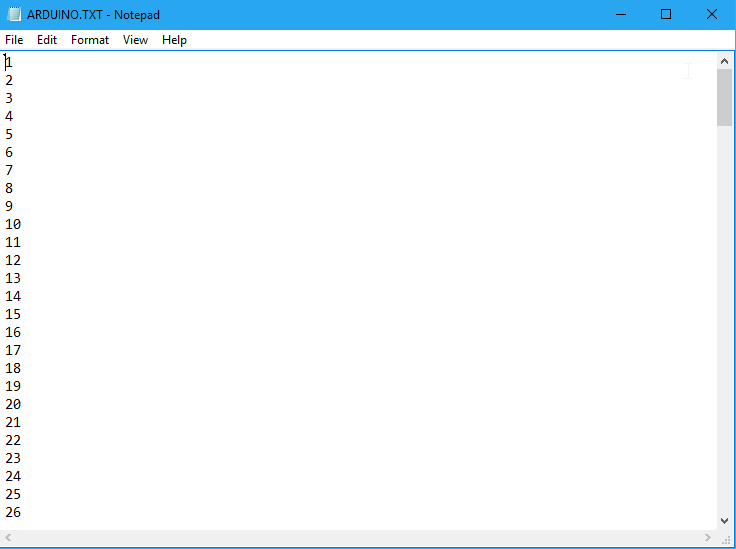Minimize the Notepad window
736x549 pixels.
(620, 14)
